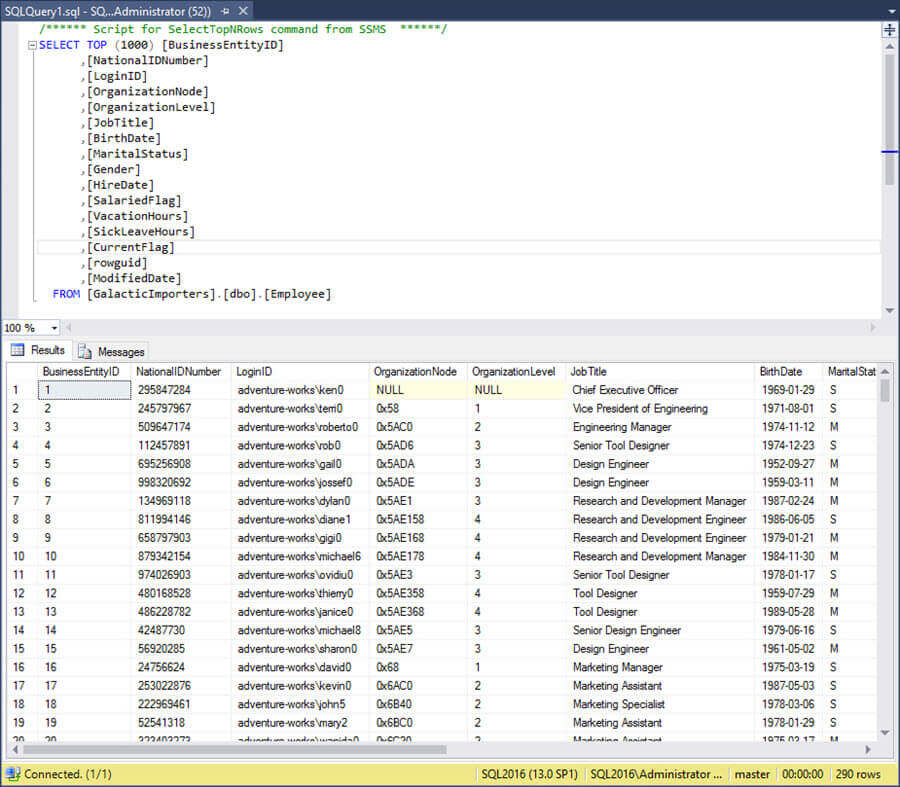The width and height of the screenshot is (900, 787).
Task: Click the Messages tab icon
Action: (x=86, y=351)
